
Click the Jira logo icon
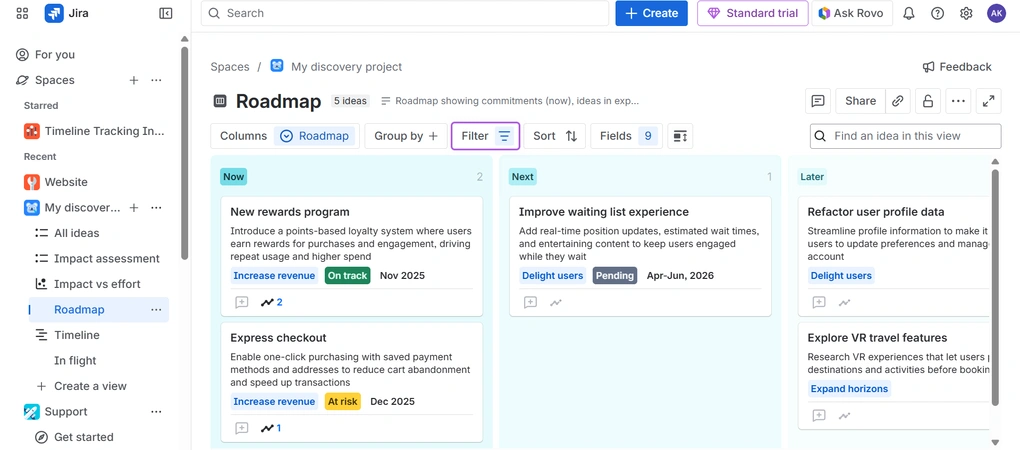coord(54,13)
